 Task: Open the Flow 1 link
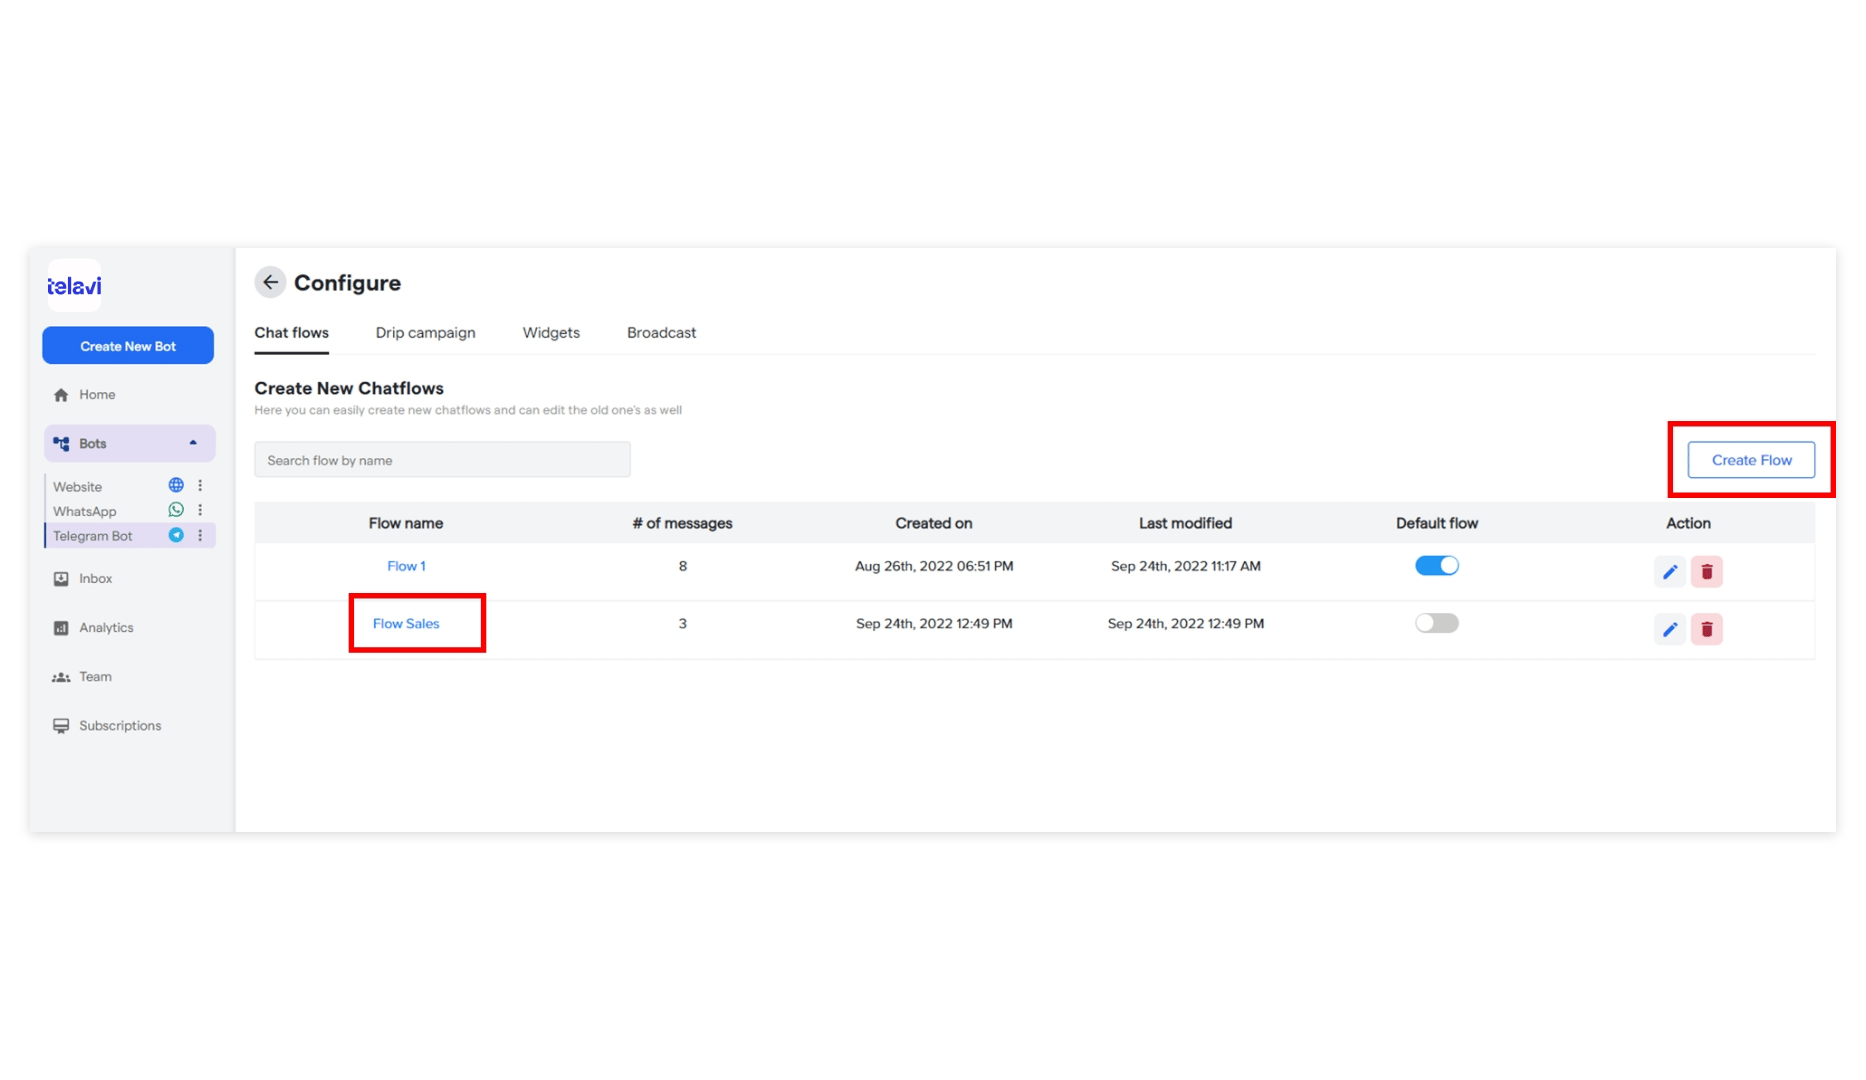[x=406, y=566]
